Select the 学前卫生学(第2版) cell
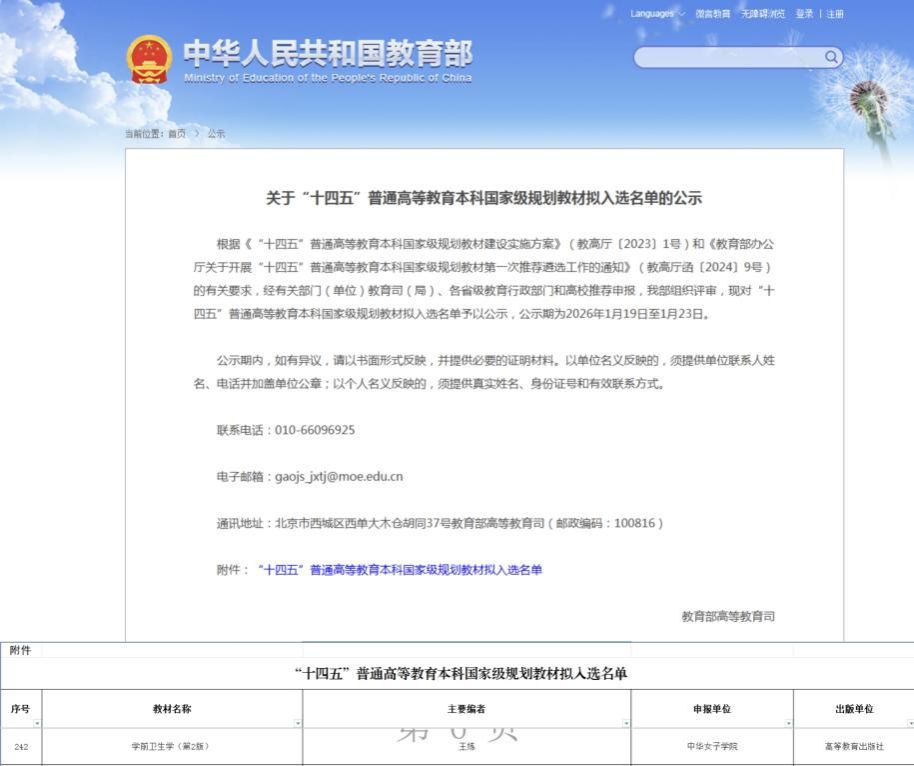This screenshot has width=914, height=766. click(x=170, y=747)
